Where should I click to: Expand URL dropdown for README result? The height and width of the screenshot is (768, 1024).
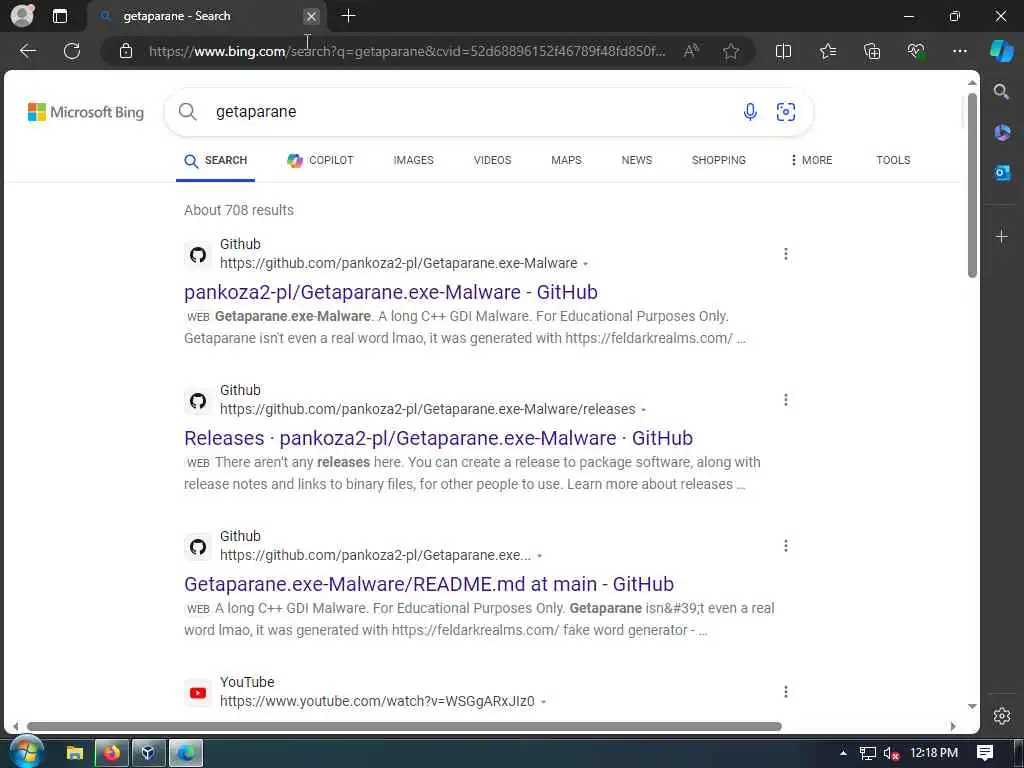point(539,556)
